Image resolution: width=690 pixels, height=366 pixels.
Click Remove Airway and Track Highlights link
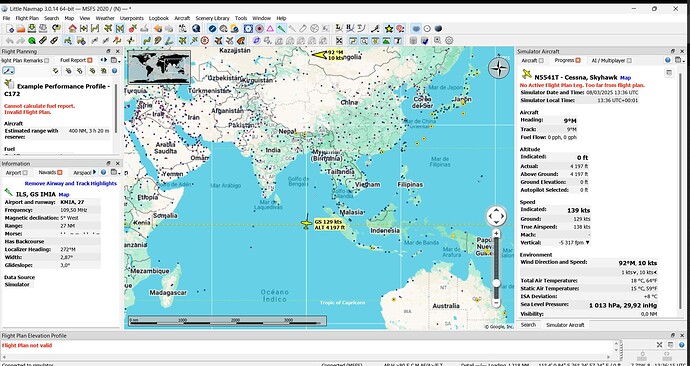point(71,183)
